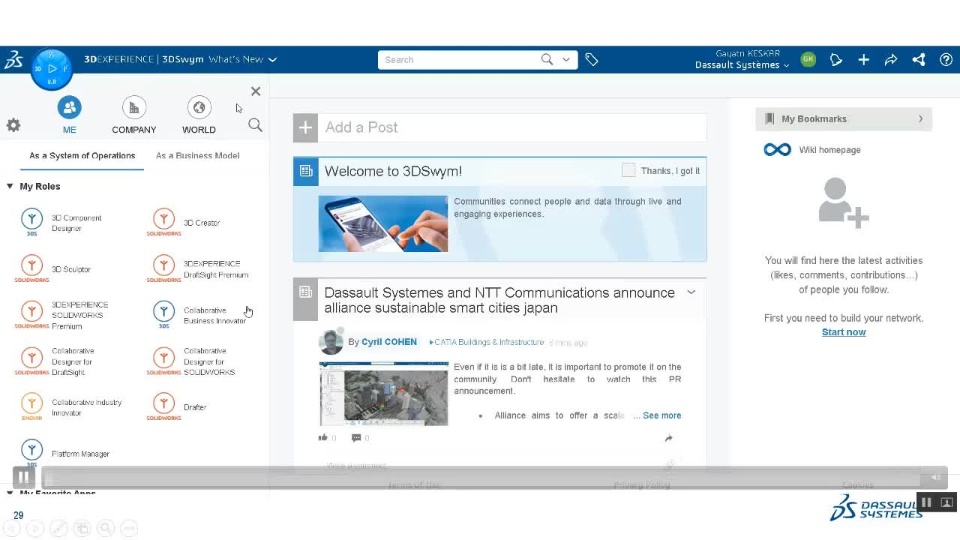Click the 3DS logo icon in header
The image size is (960, 540).
13,59
